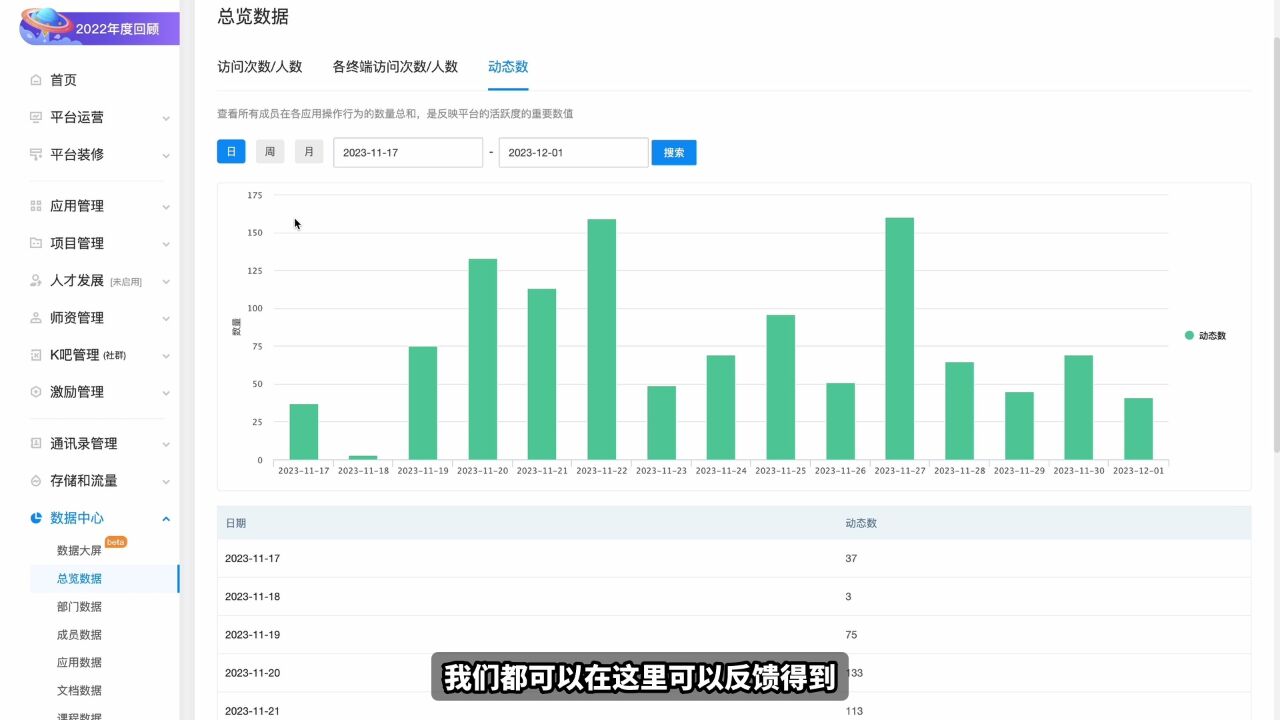The width and height of the screenshot is (1280, 720).
Task: Click the 师资管理 icon
Action: click(36, 318)
